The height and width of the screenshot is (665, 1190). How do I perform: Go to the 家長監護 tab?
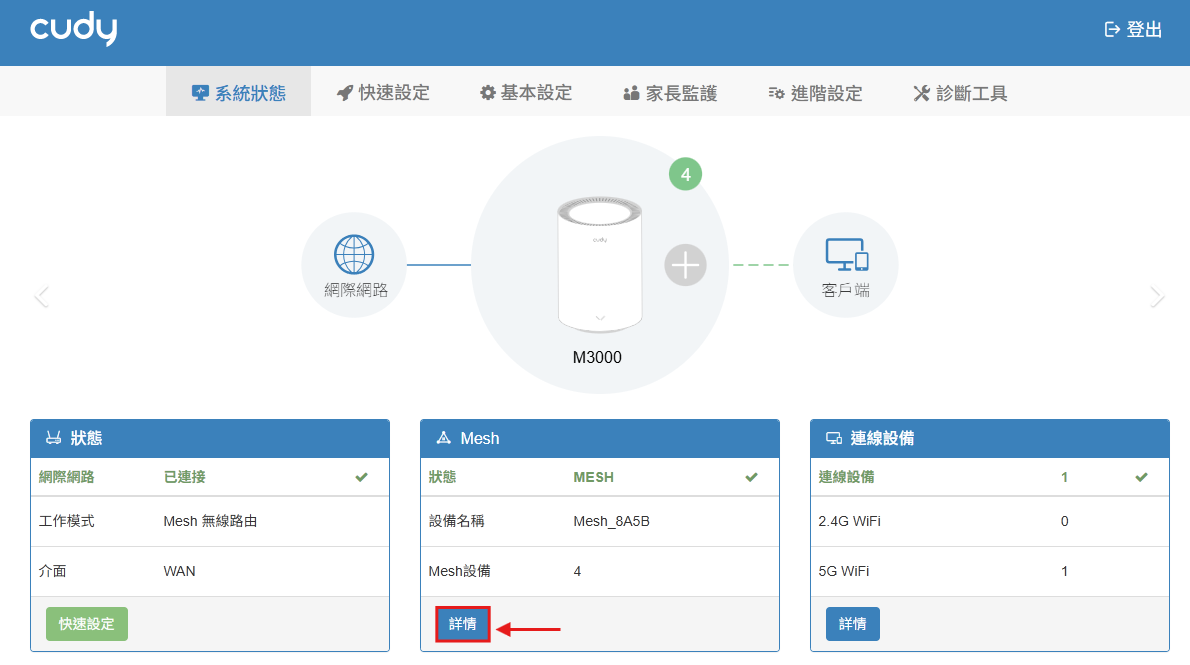point(670,93)
